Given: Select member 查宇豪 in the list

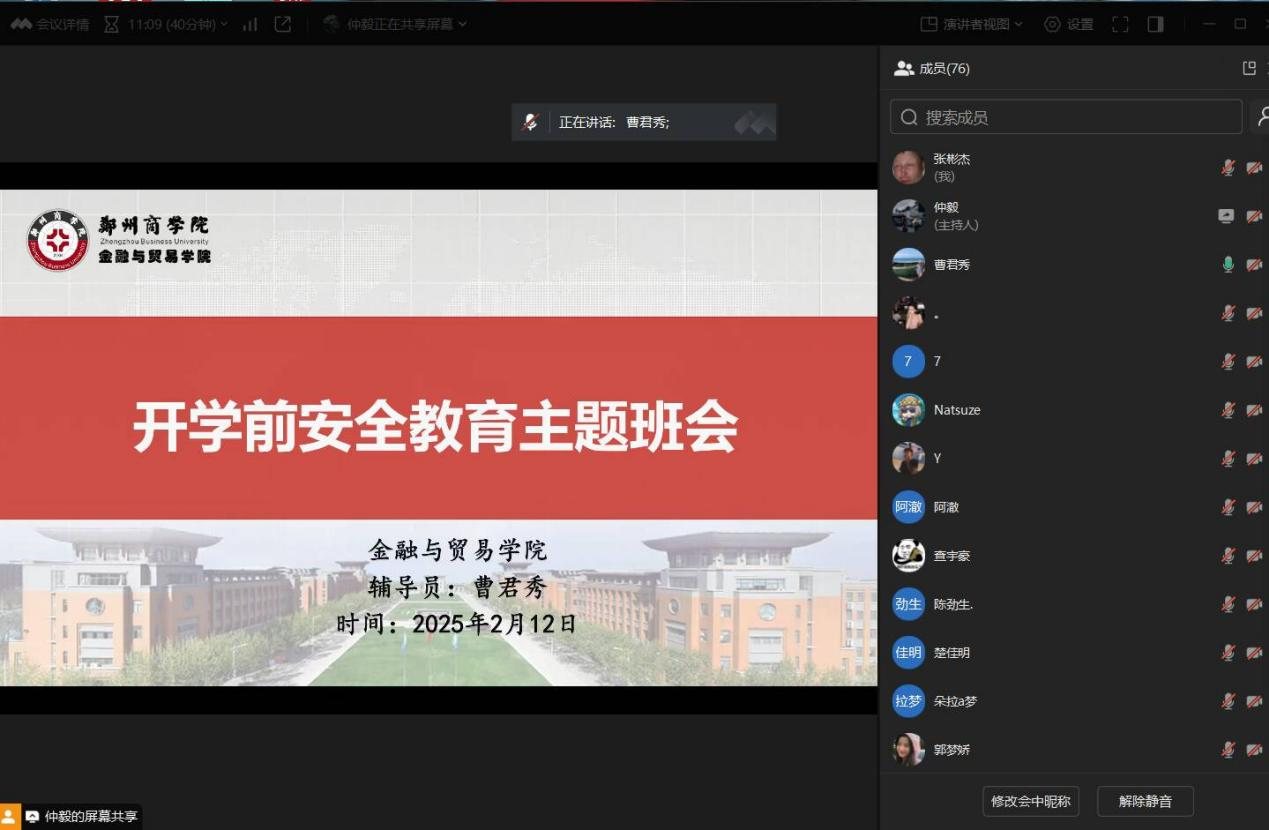Looking at the screenshot, I should pyautogui.click(x=951, y=556).
